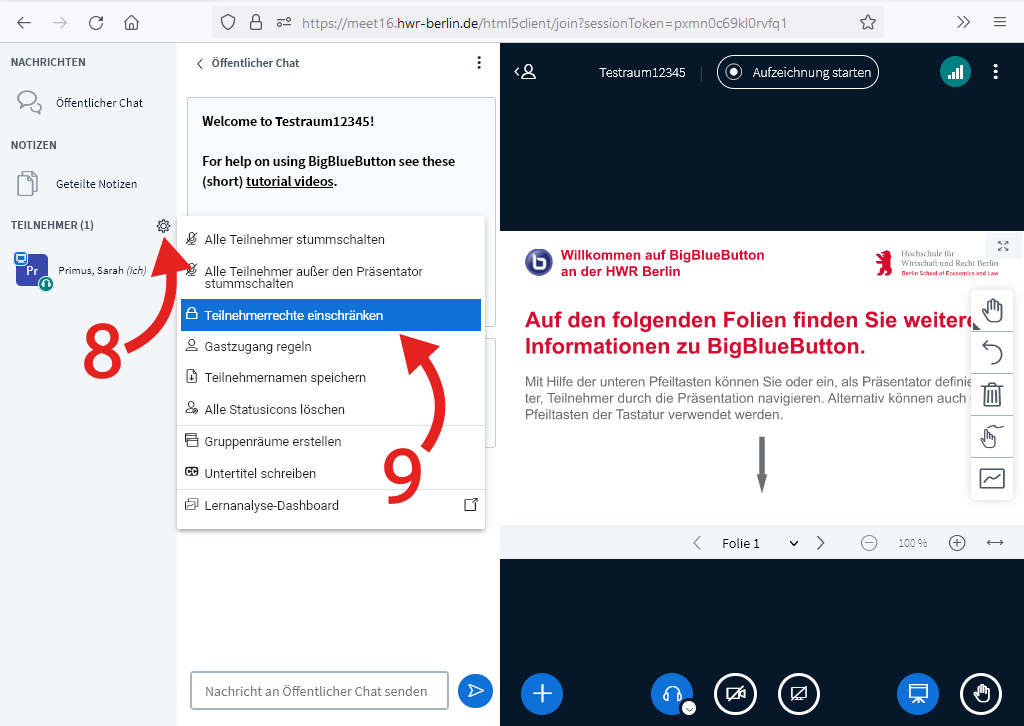1024x726 pixels.
Task: Open the top-right options menu
Action: tap(995, 71)
